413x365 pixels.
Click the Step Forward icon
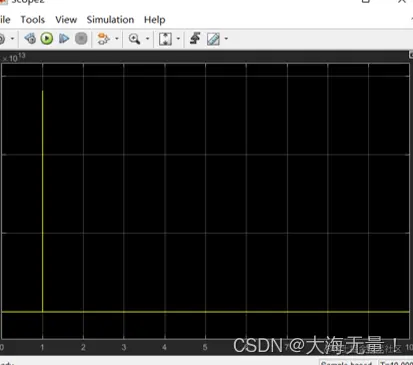pos(64,39)
